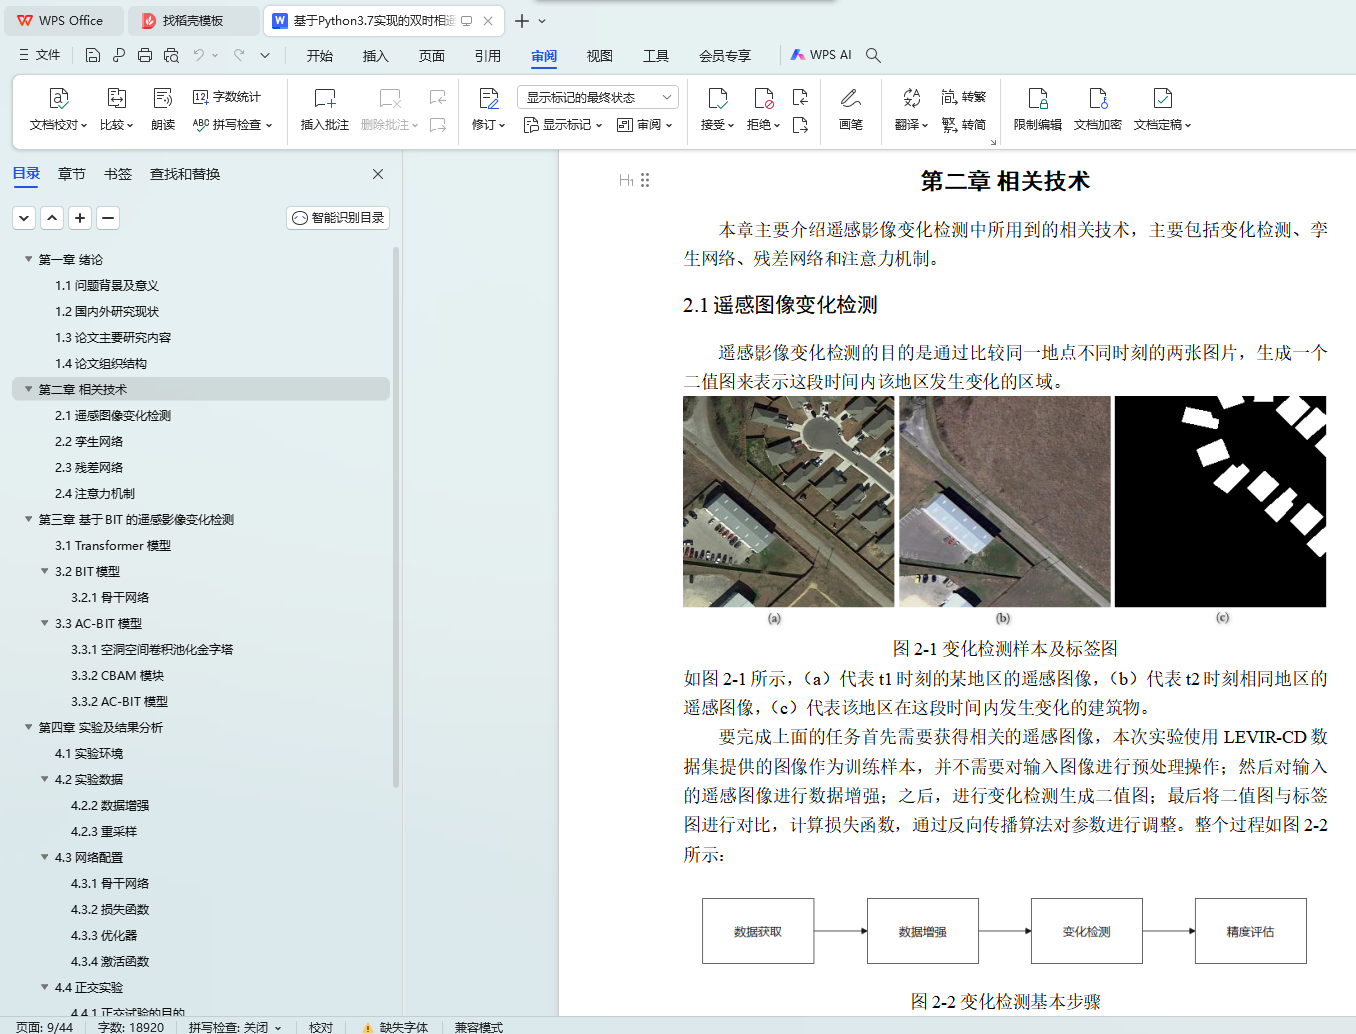
Task: Click the 文档校对 document proofreading icon
Action: (x=59, y=99)
